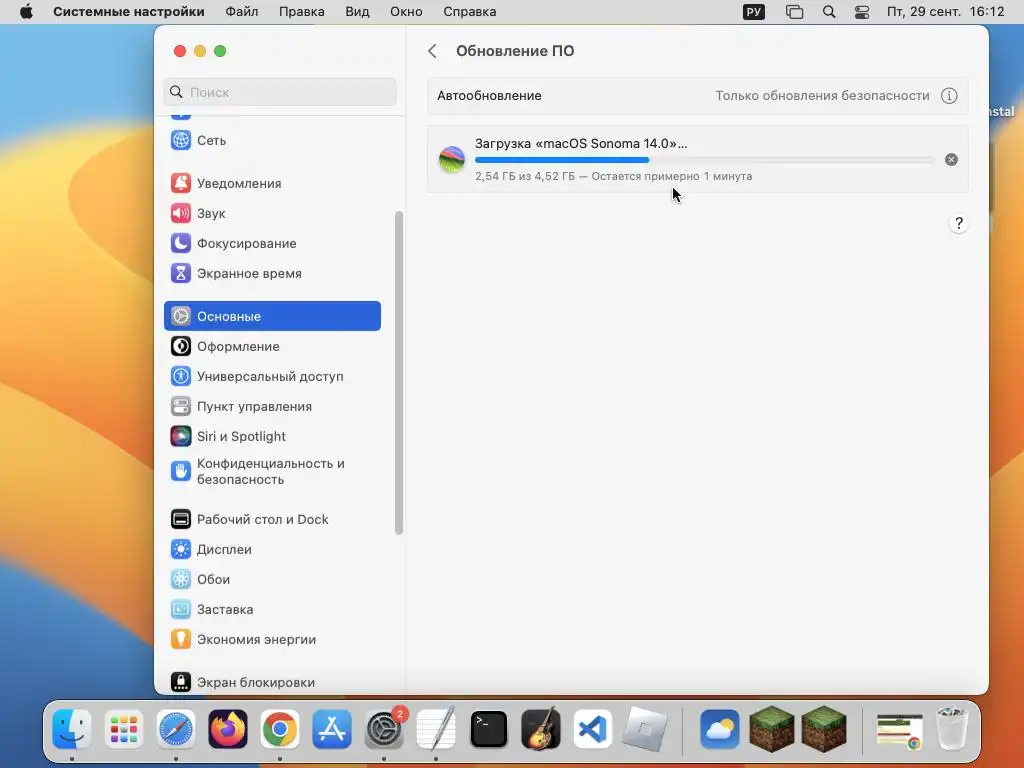The height and width of the screenshot is (768, 1024).
Task: Open Spotlight search in menu bar
Action: coord(829,12)
